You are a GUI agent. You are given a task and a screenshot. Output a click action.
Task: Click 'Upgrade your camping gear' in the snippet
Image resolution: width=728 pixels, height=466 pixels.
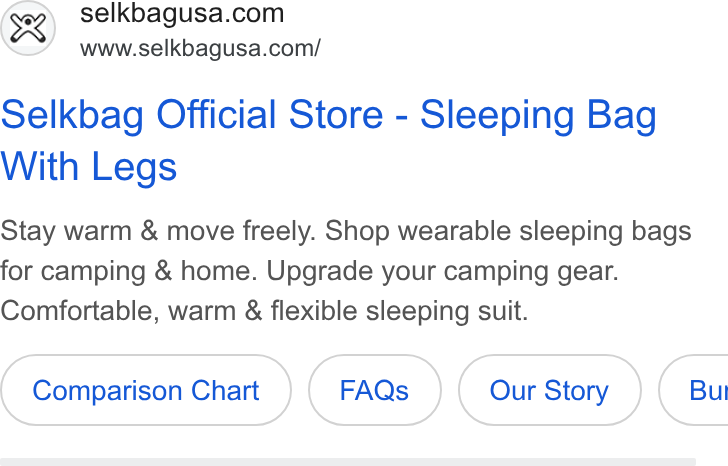(x=442, y=271)
